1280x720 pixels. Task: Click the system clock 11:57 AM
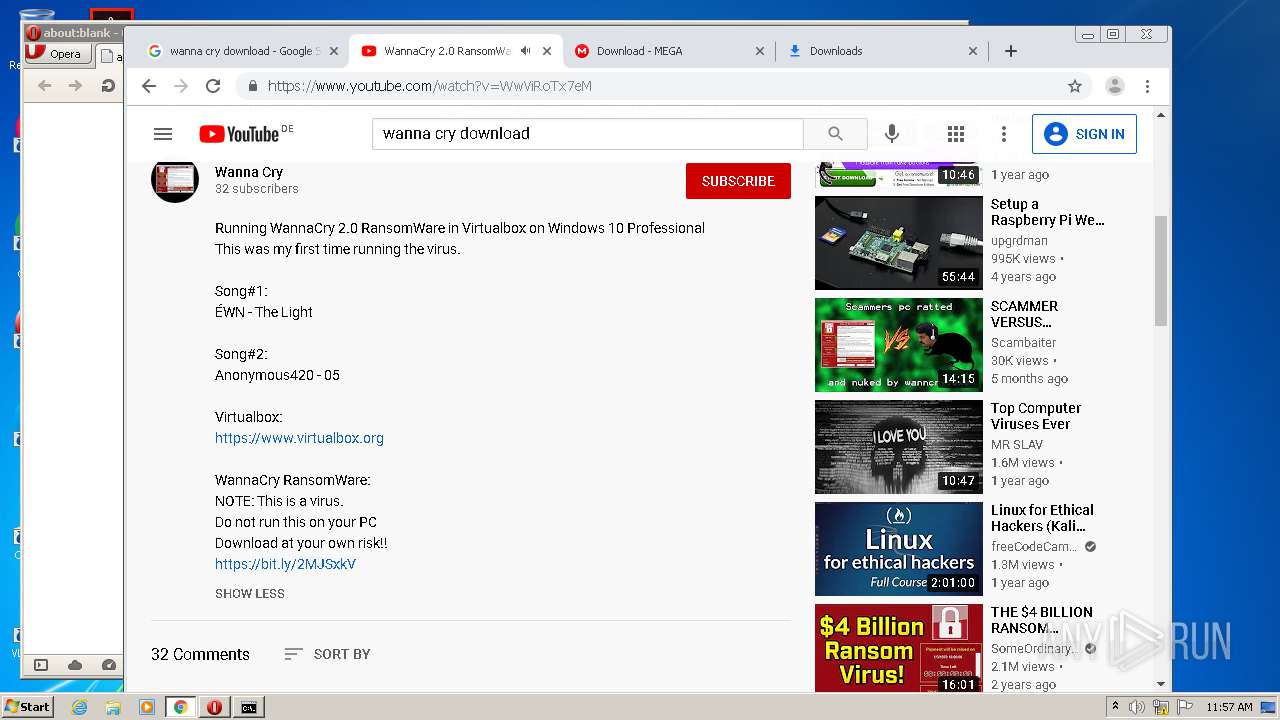click(1229, 707)
